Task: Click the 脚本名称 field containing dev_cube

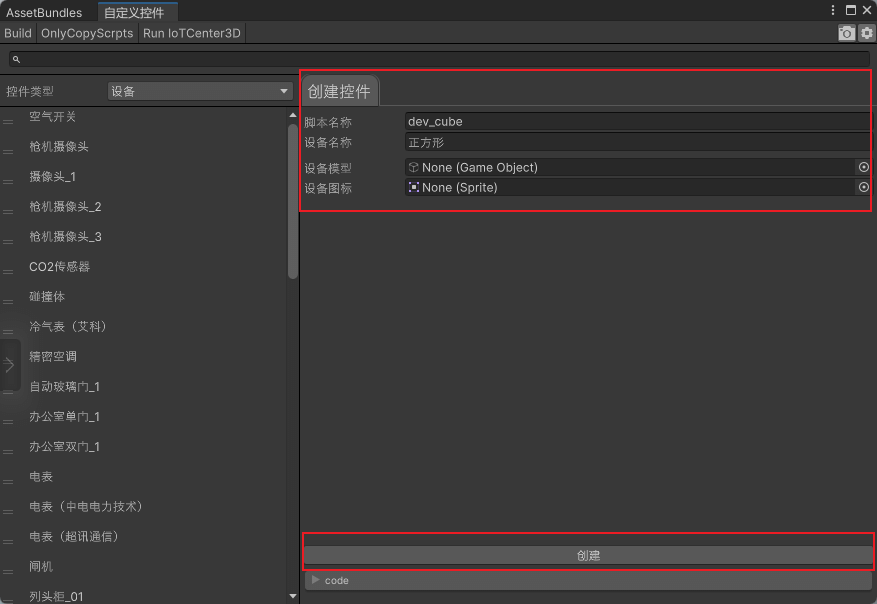Action: (636, 121)
